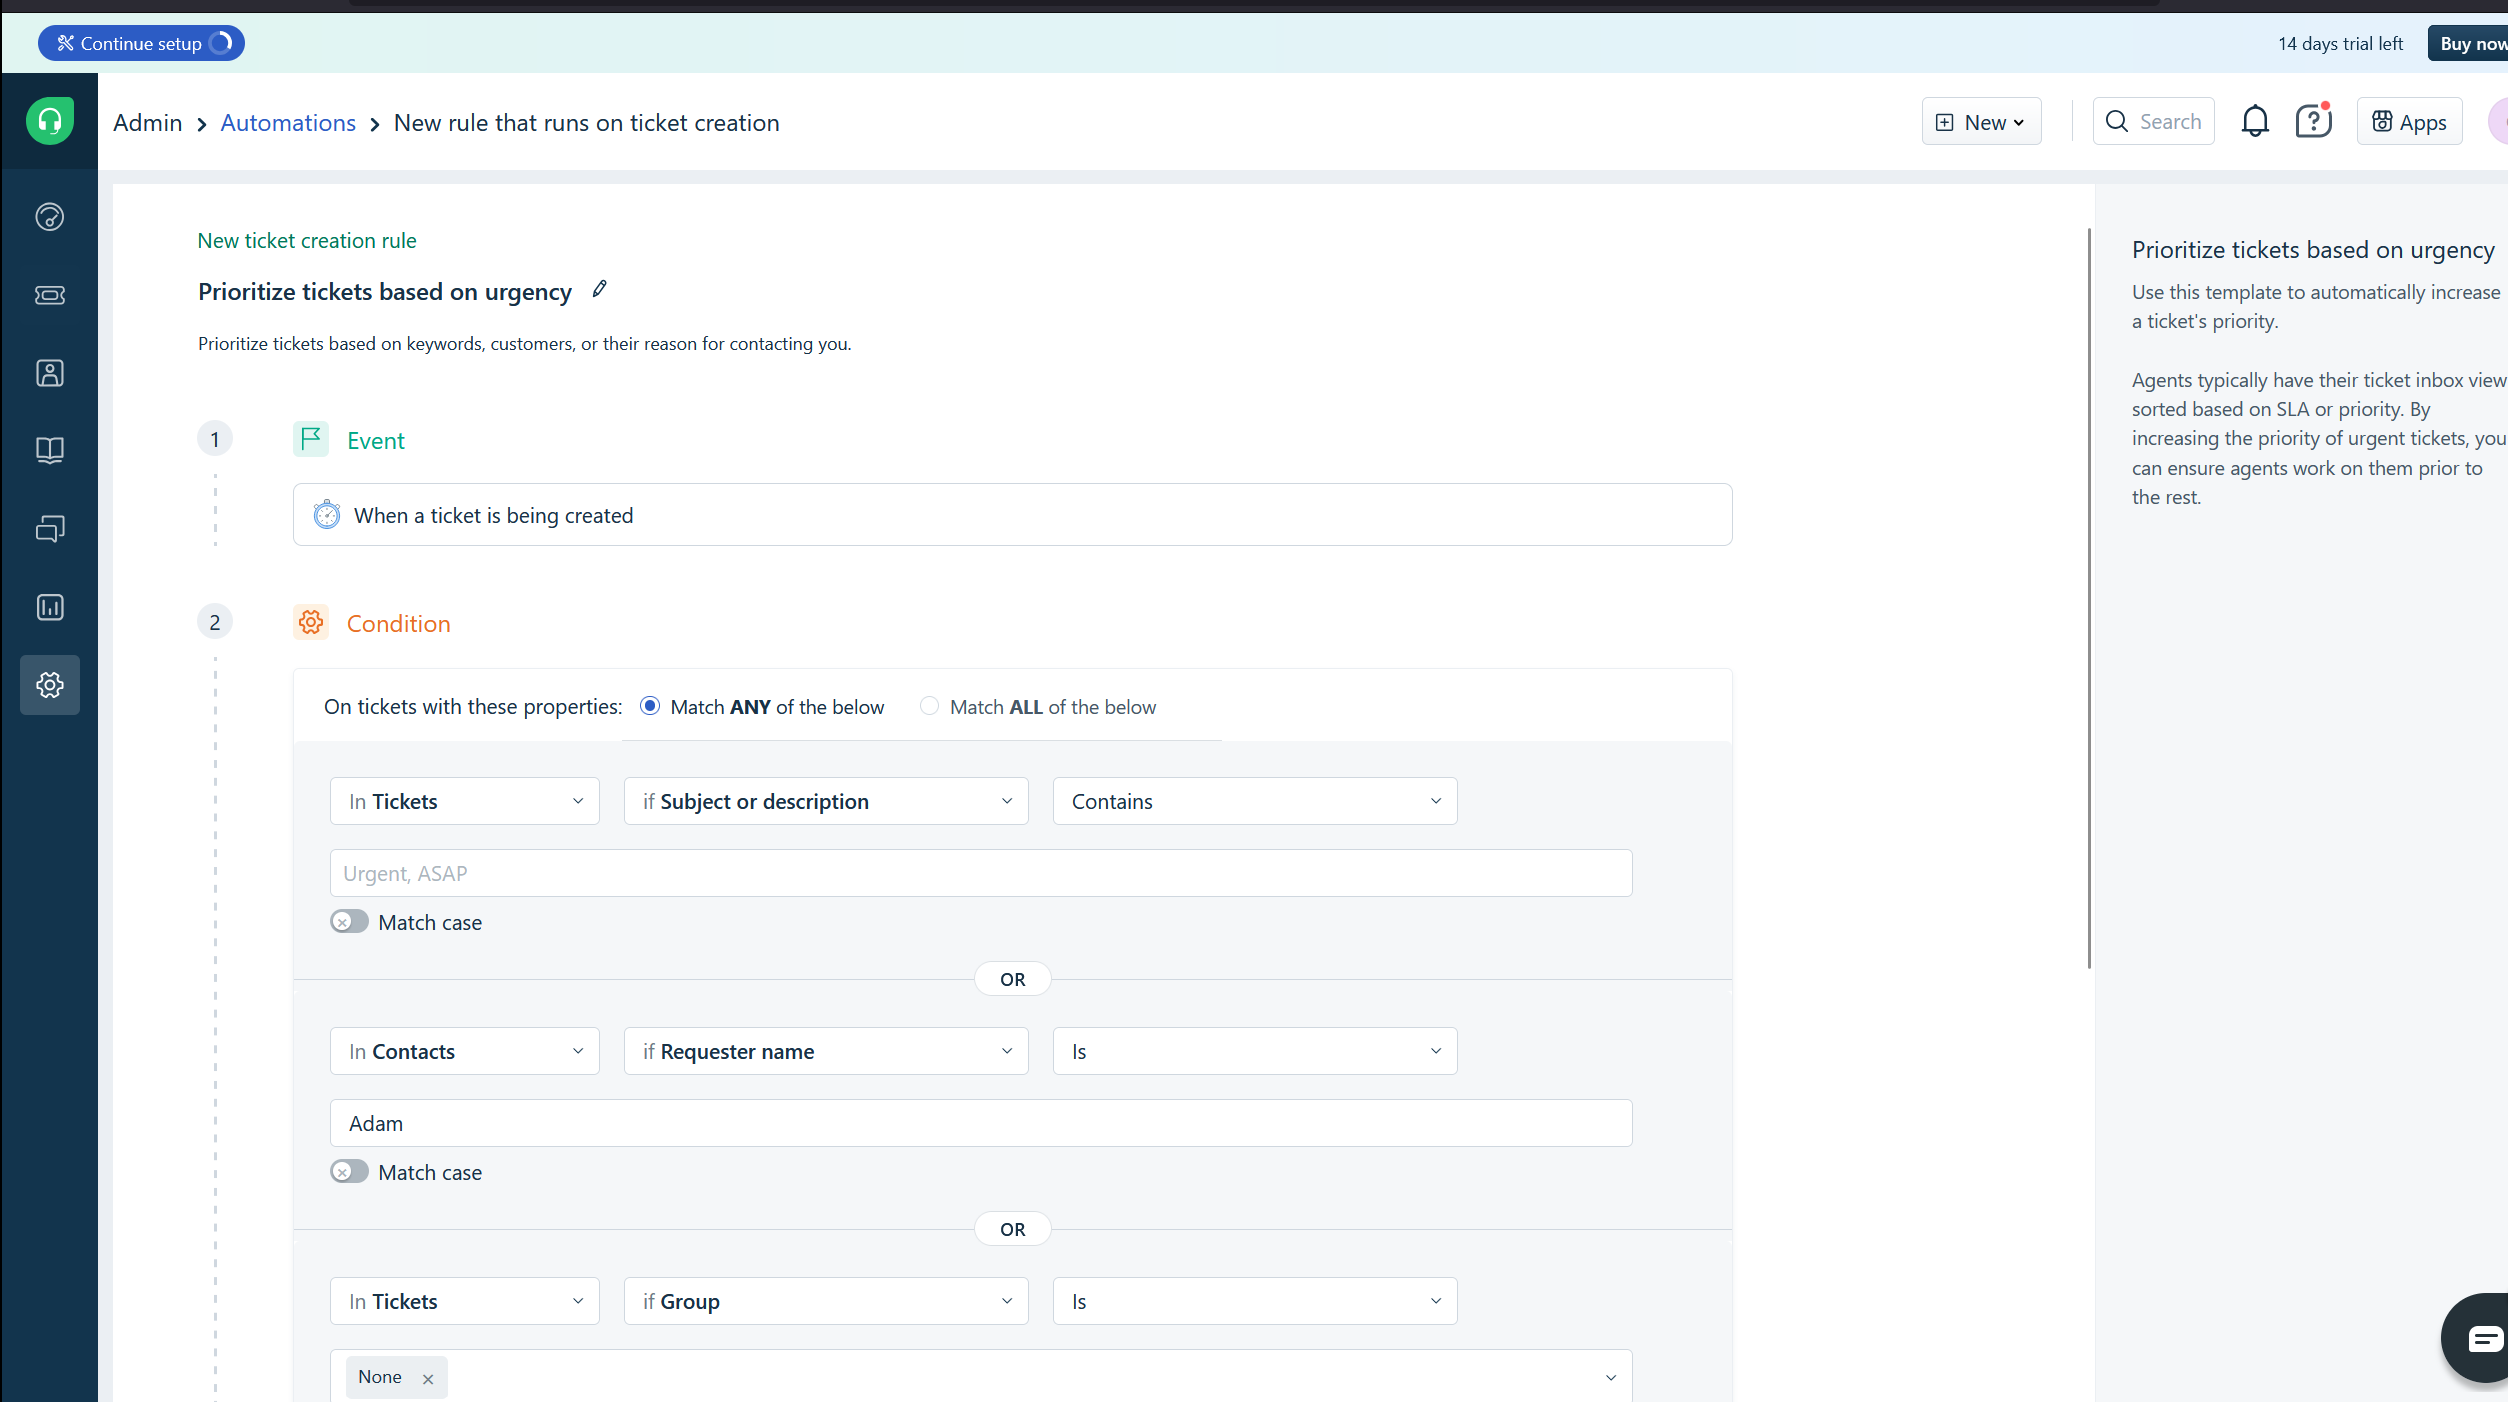The image size is (2508, 1402).
Task: Open the if Subject or description dropdown
Action: pos(826,801)
